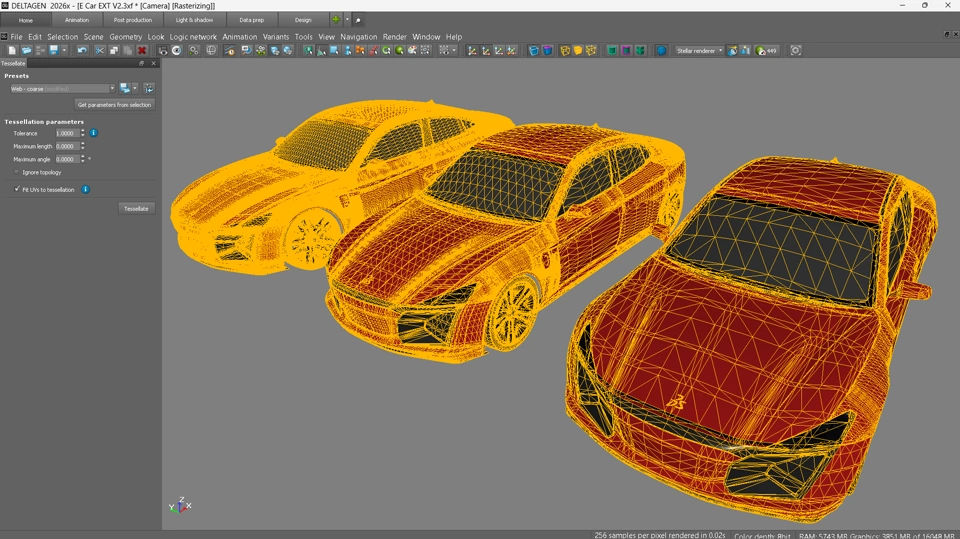Click the Maximum angle spinner arrows
Viewport: 960px width, 539px height.
point(83,159)
